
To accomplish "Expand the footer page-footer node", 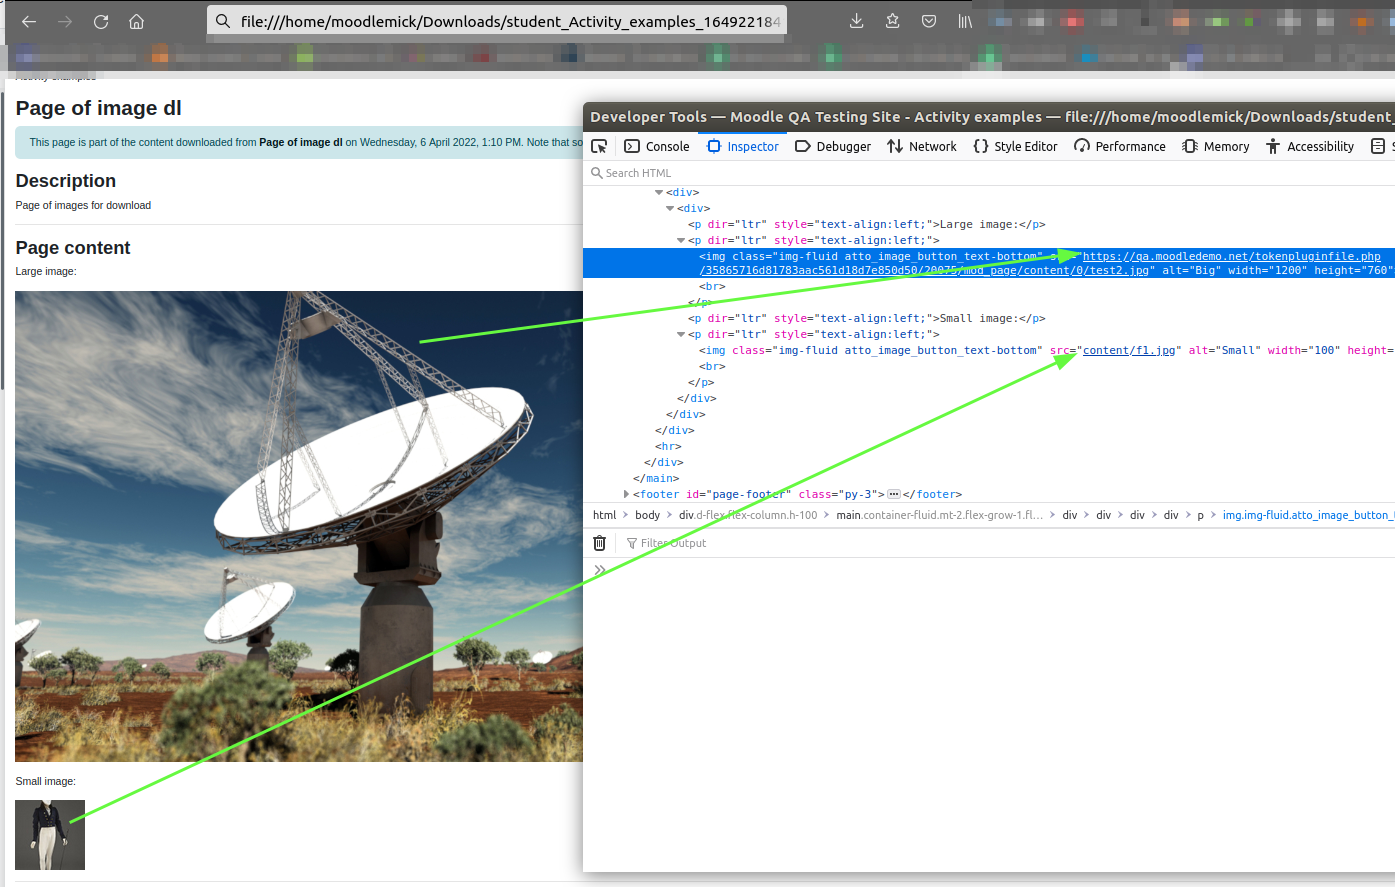I will click(x=626, y=494).
